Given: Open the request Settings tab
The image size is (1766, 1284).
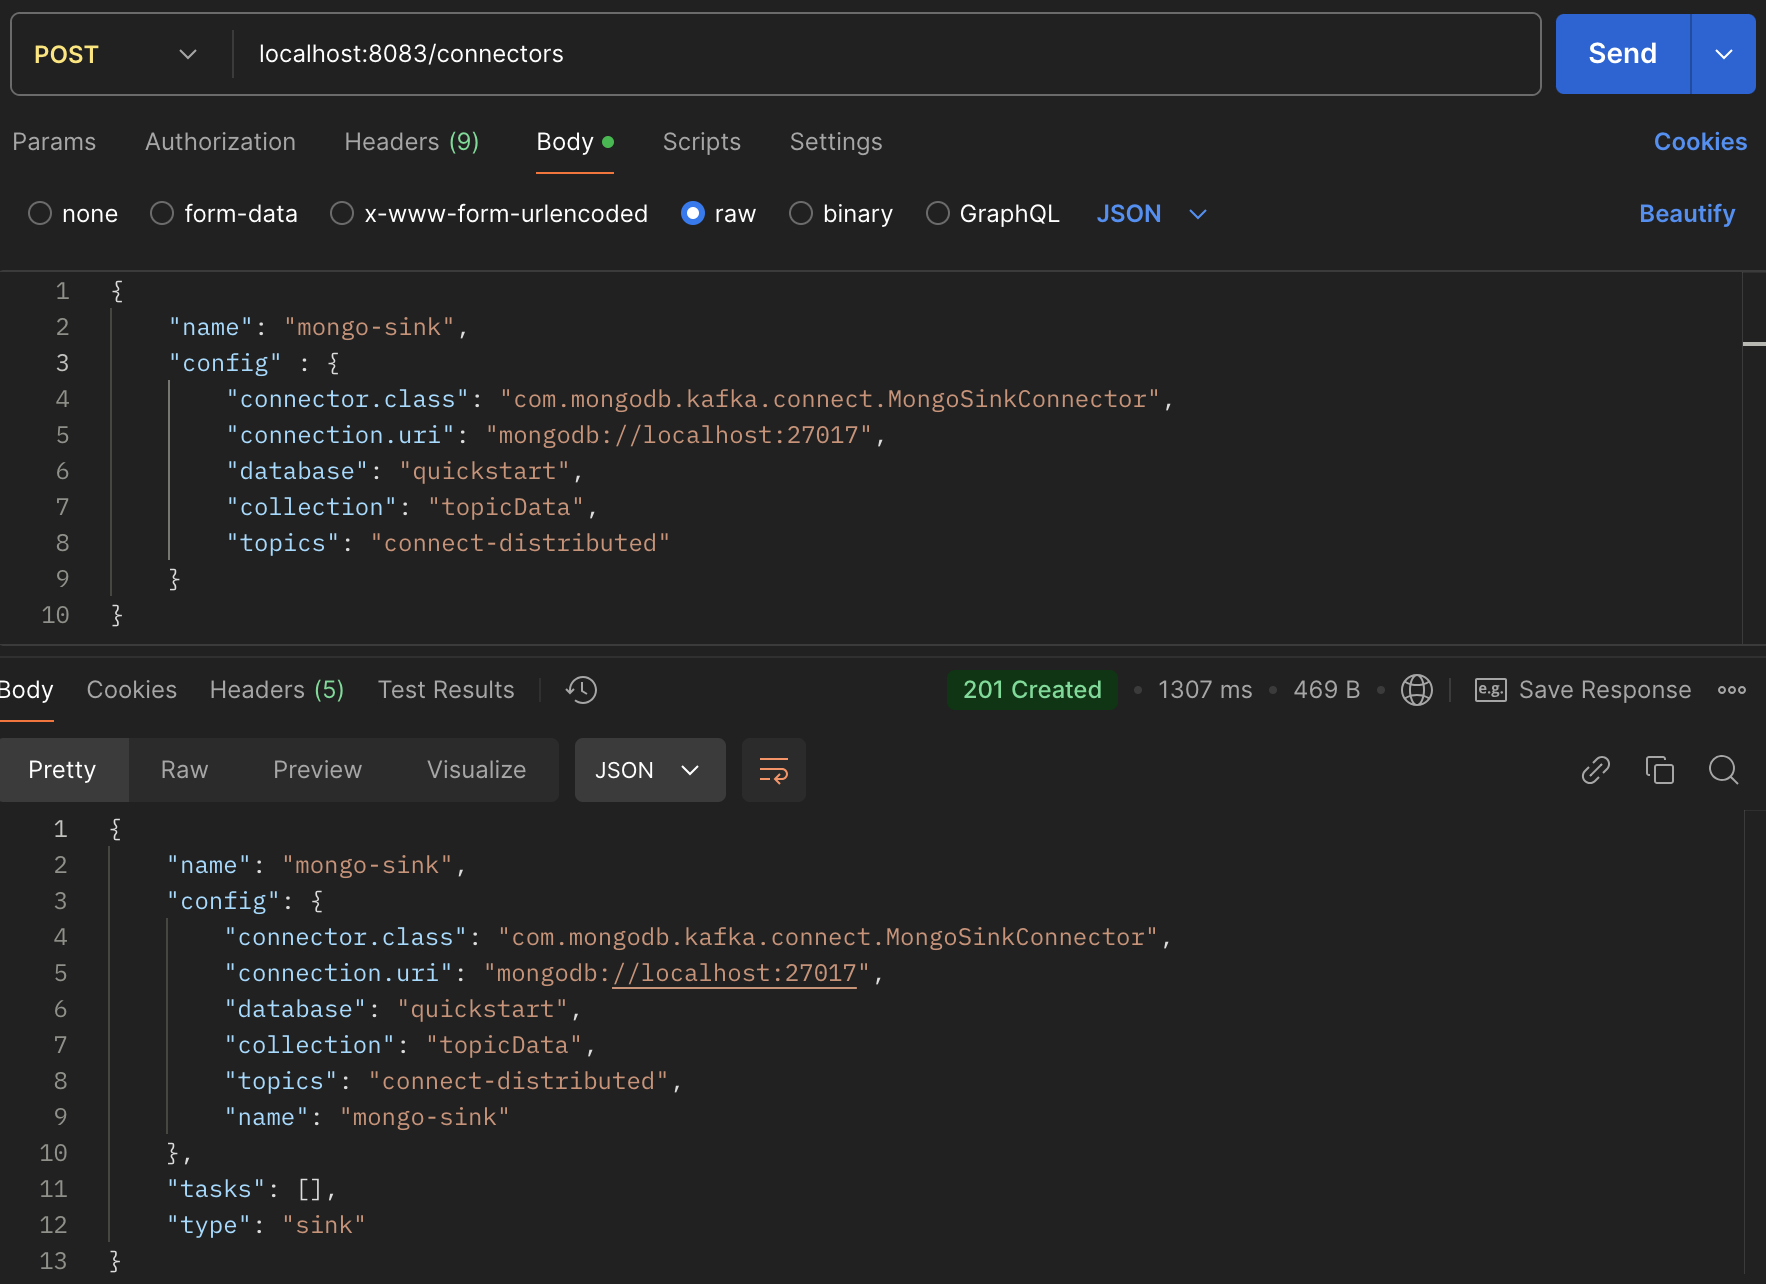Looking at the screenshot, I should (x=836, y=142).
